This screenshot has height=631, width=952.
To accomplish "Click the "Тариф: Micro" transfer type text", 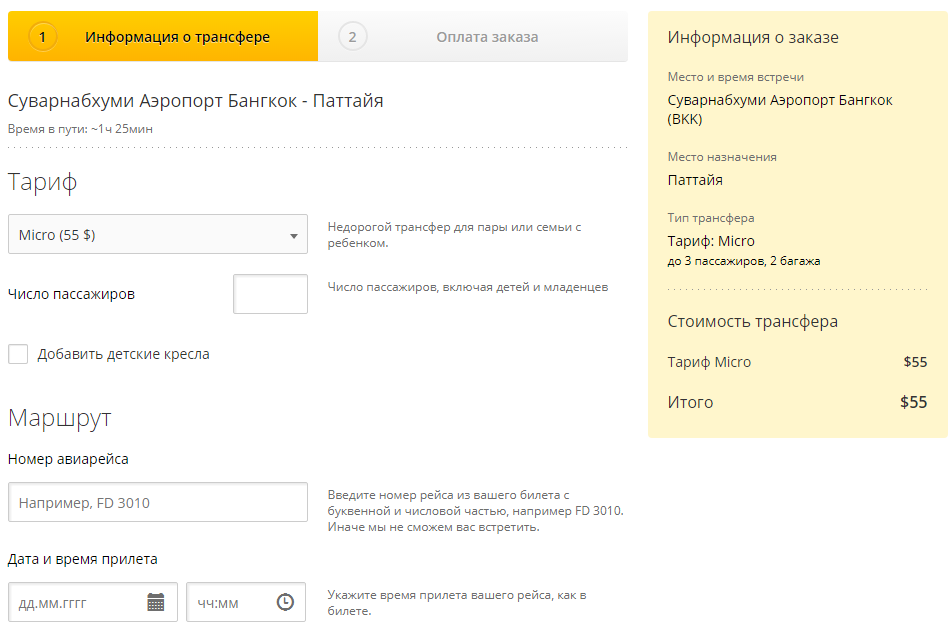I will pyautogui.click(x=711, y=241).
